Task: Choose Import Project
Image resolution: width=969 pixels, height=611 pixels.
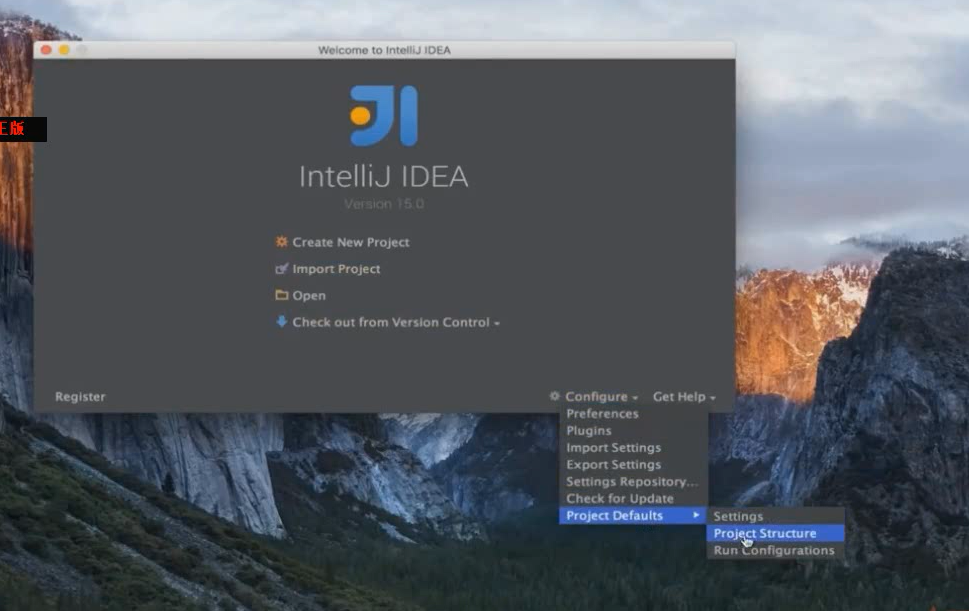Action: click(x=336, y=269)
